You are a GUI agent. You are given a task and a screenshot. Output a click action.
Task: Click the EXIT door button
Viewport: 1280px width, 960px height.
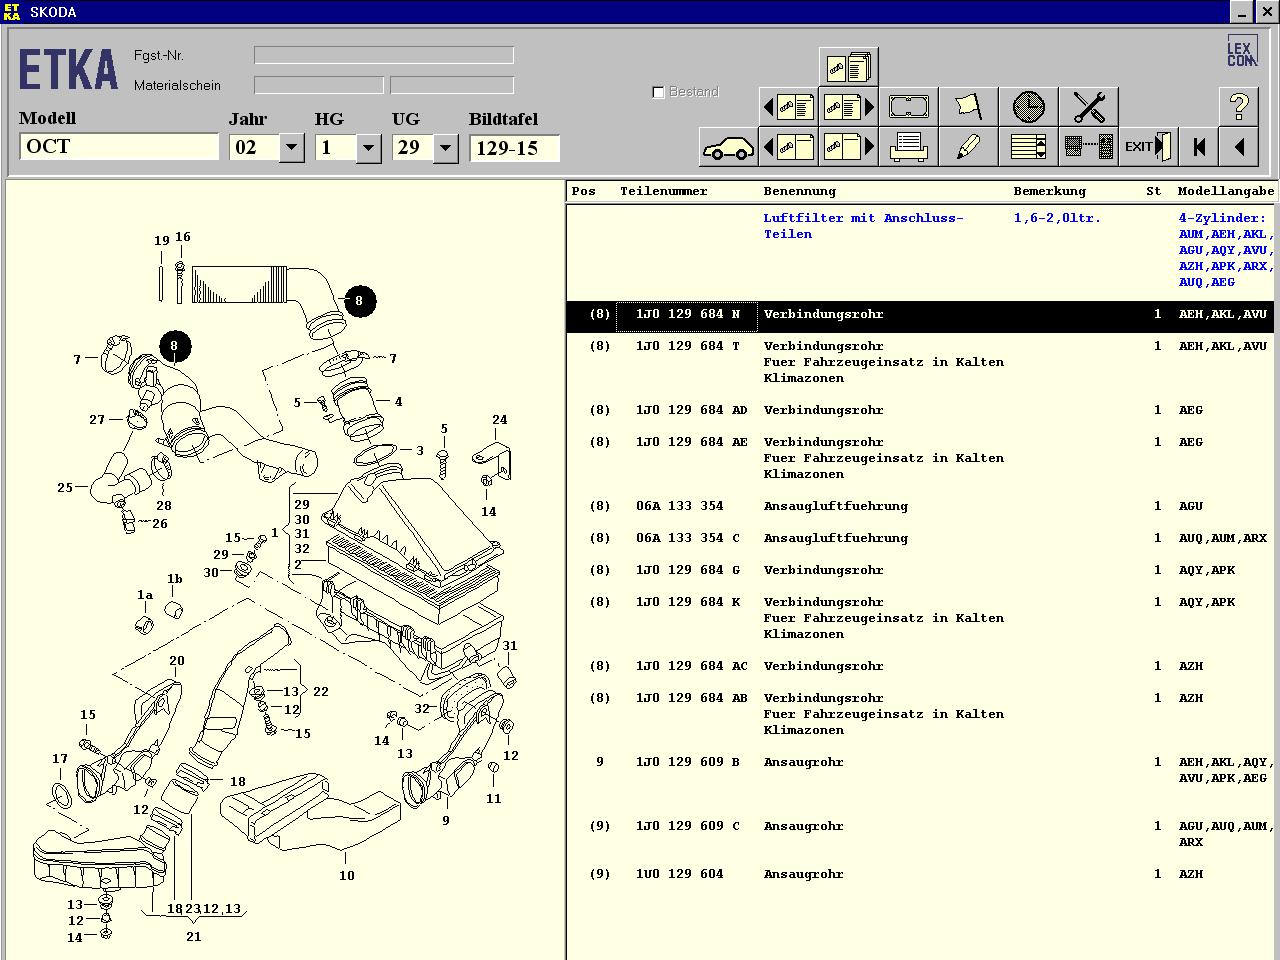[1148, 147]
